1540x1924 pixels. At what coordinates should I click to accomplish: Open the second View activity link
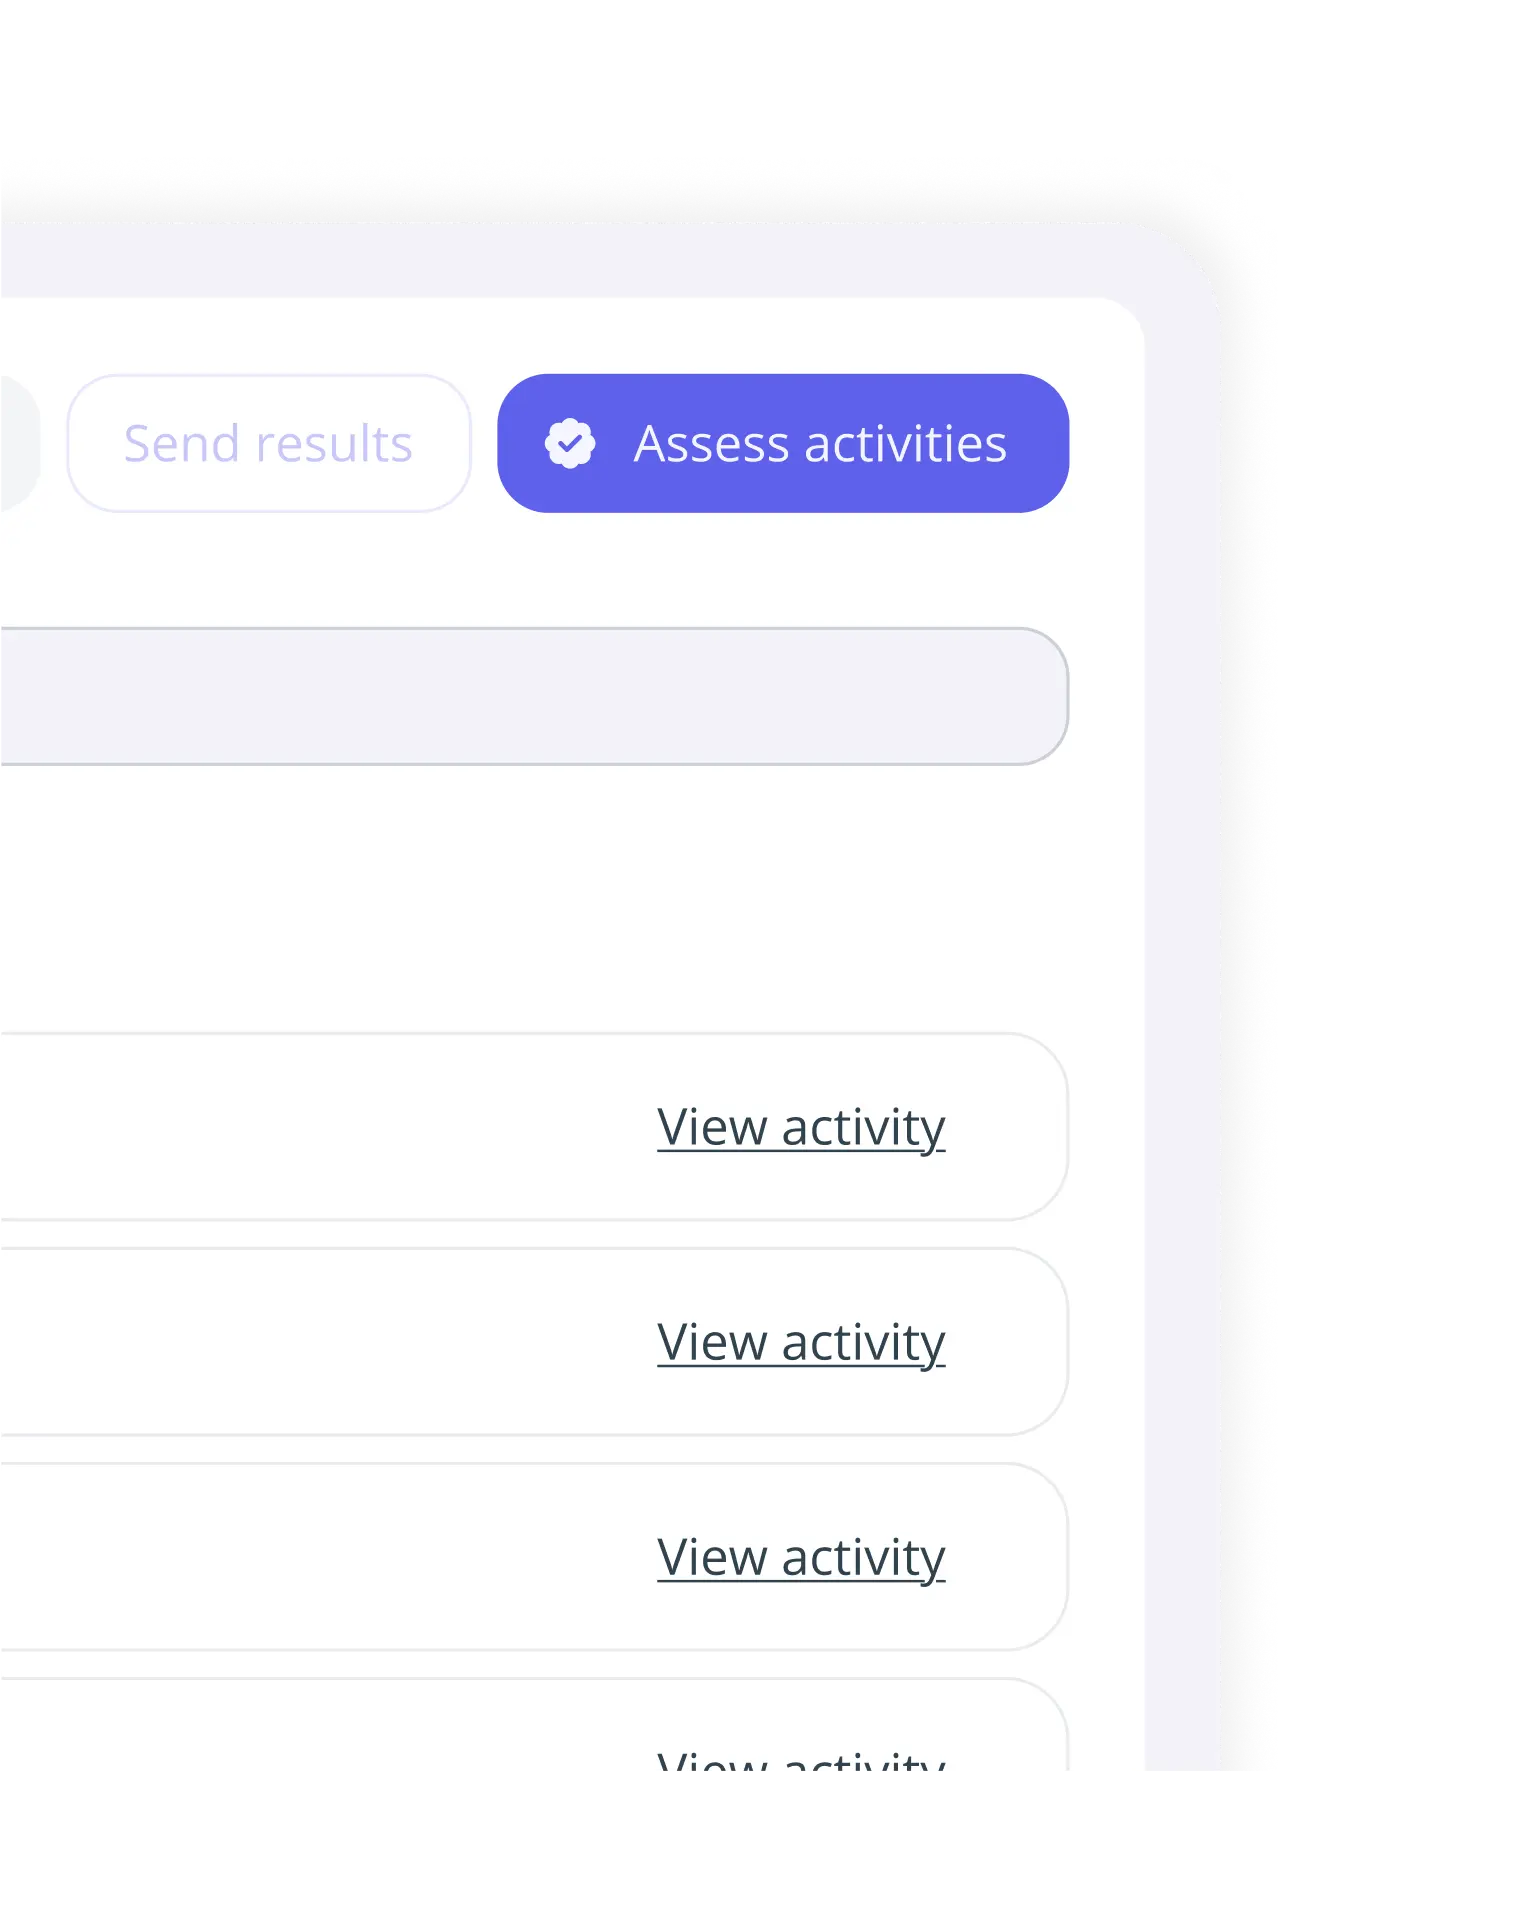click(800, 1342)
